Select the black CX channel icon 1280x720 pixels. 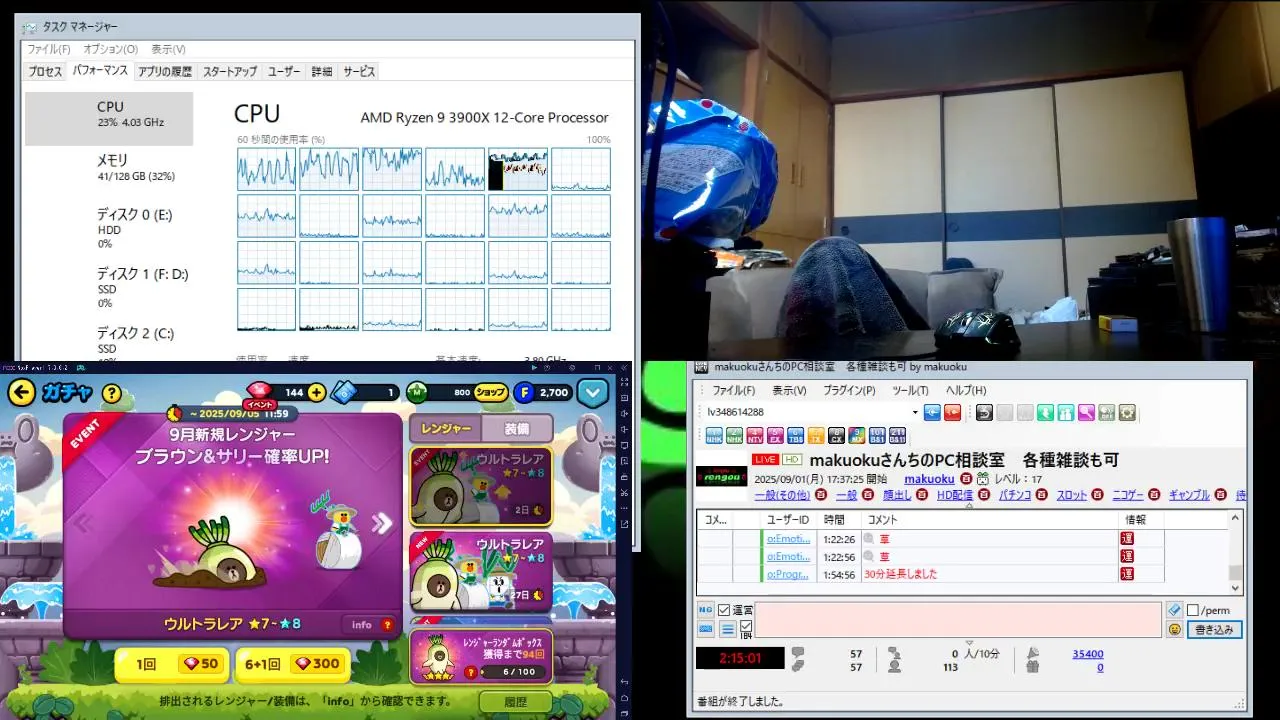coord(836,436)
